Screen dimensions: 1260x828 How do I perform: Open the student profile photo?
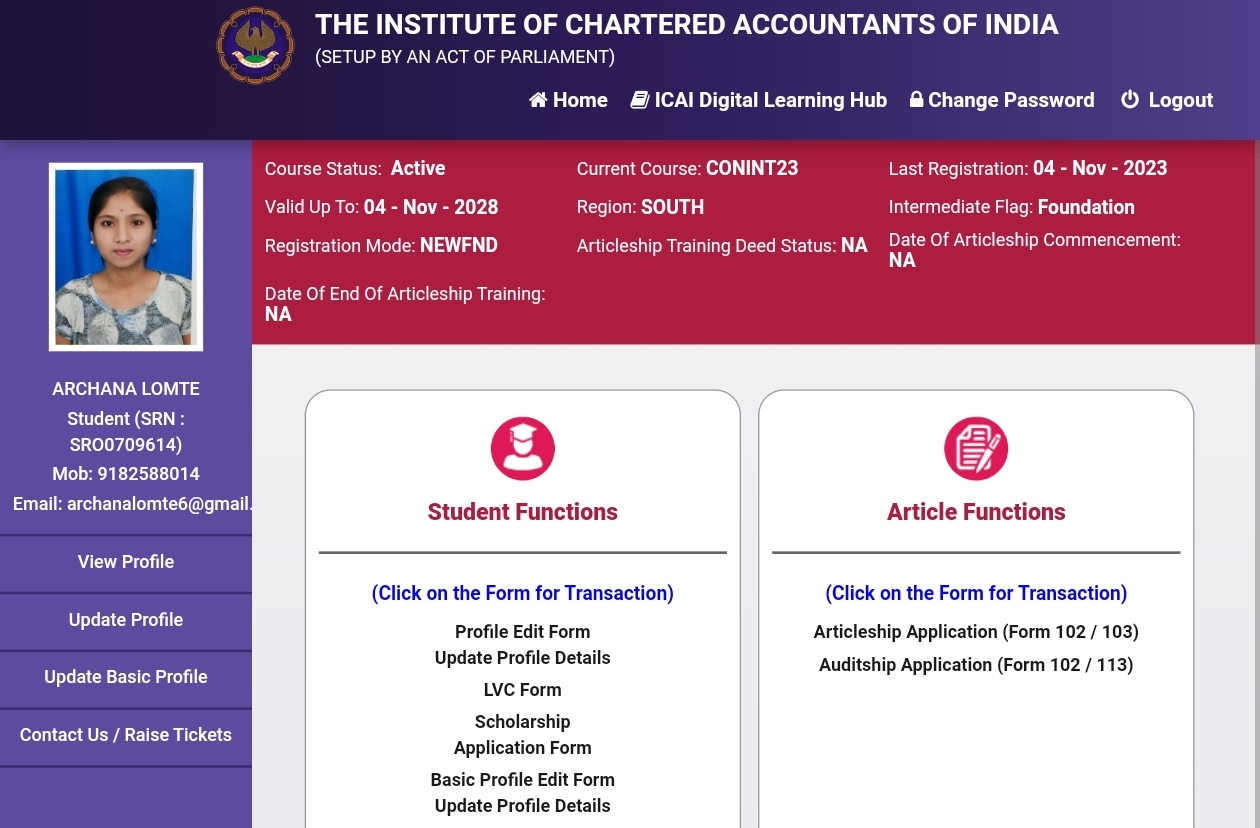tap(126, 257)
